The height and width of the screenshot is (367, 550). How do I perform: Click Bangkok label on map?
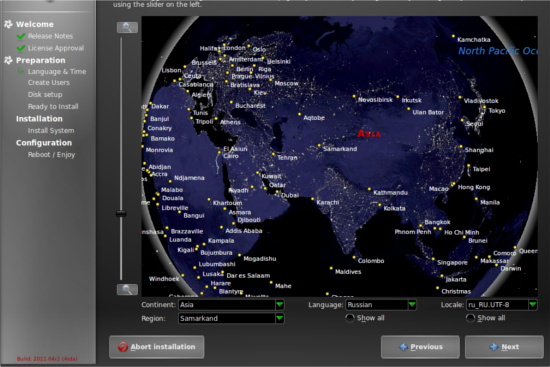click(437, 222)
